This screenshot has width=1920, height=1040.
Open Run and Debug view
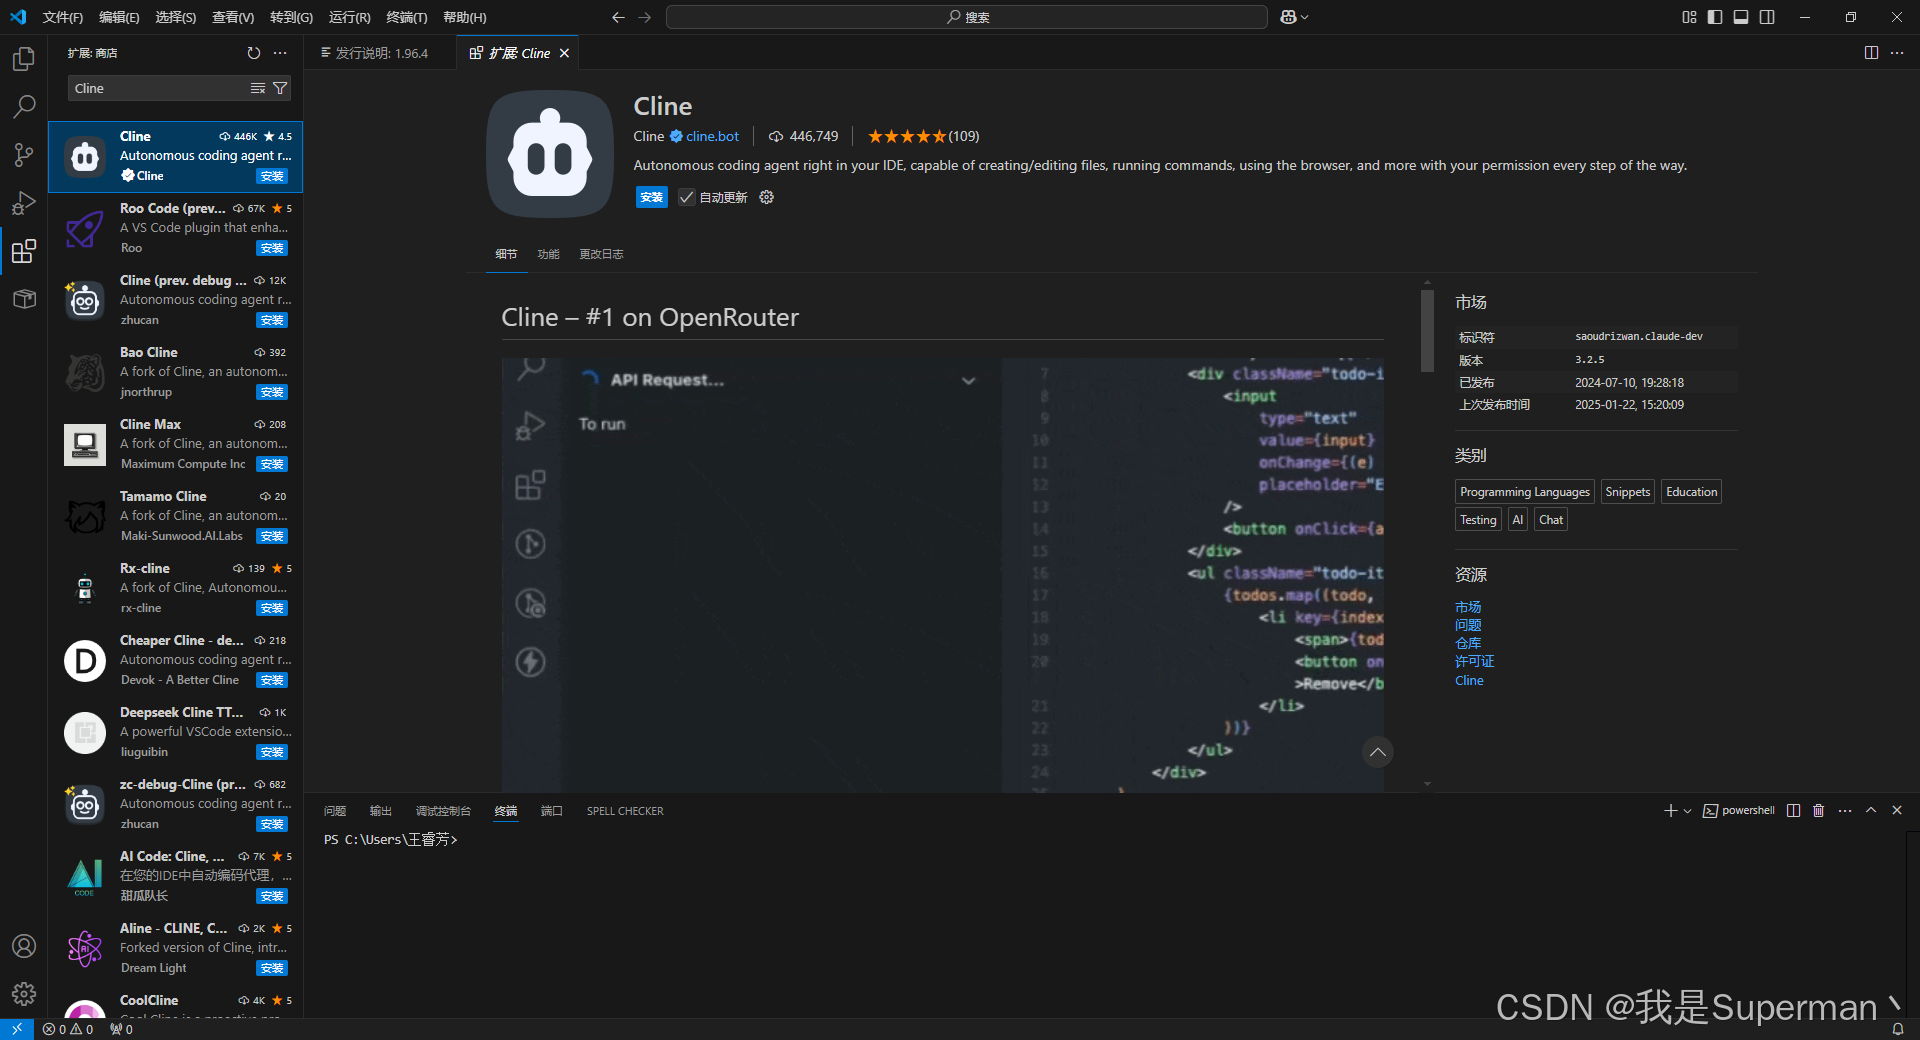click(24, 203)
